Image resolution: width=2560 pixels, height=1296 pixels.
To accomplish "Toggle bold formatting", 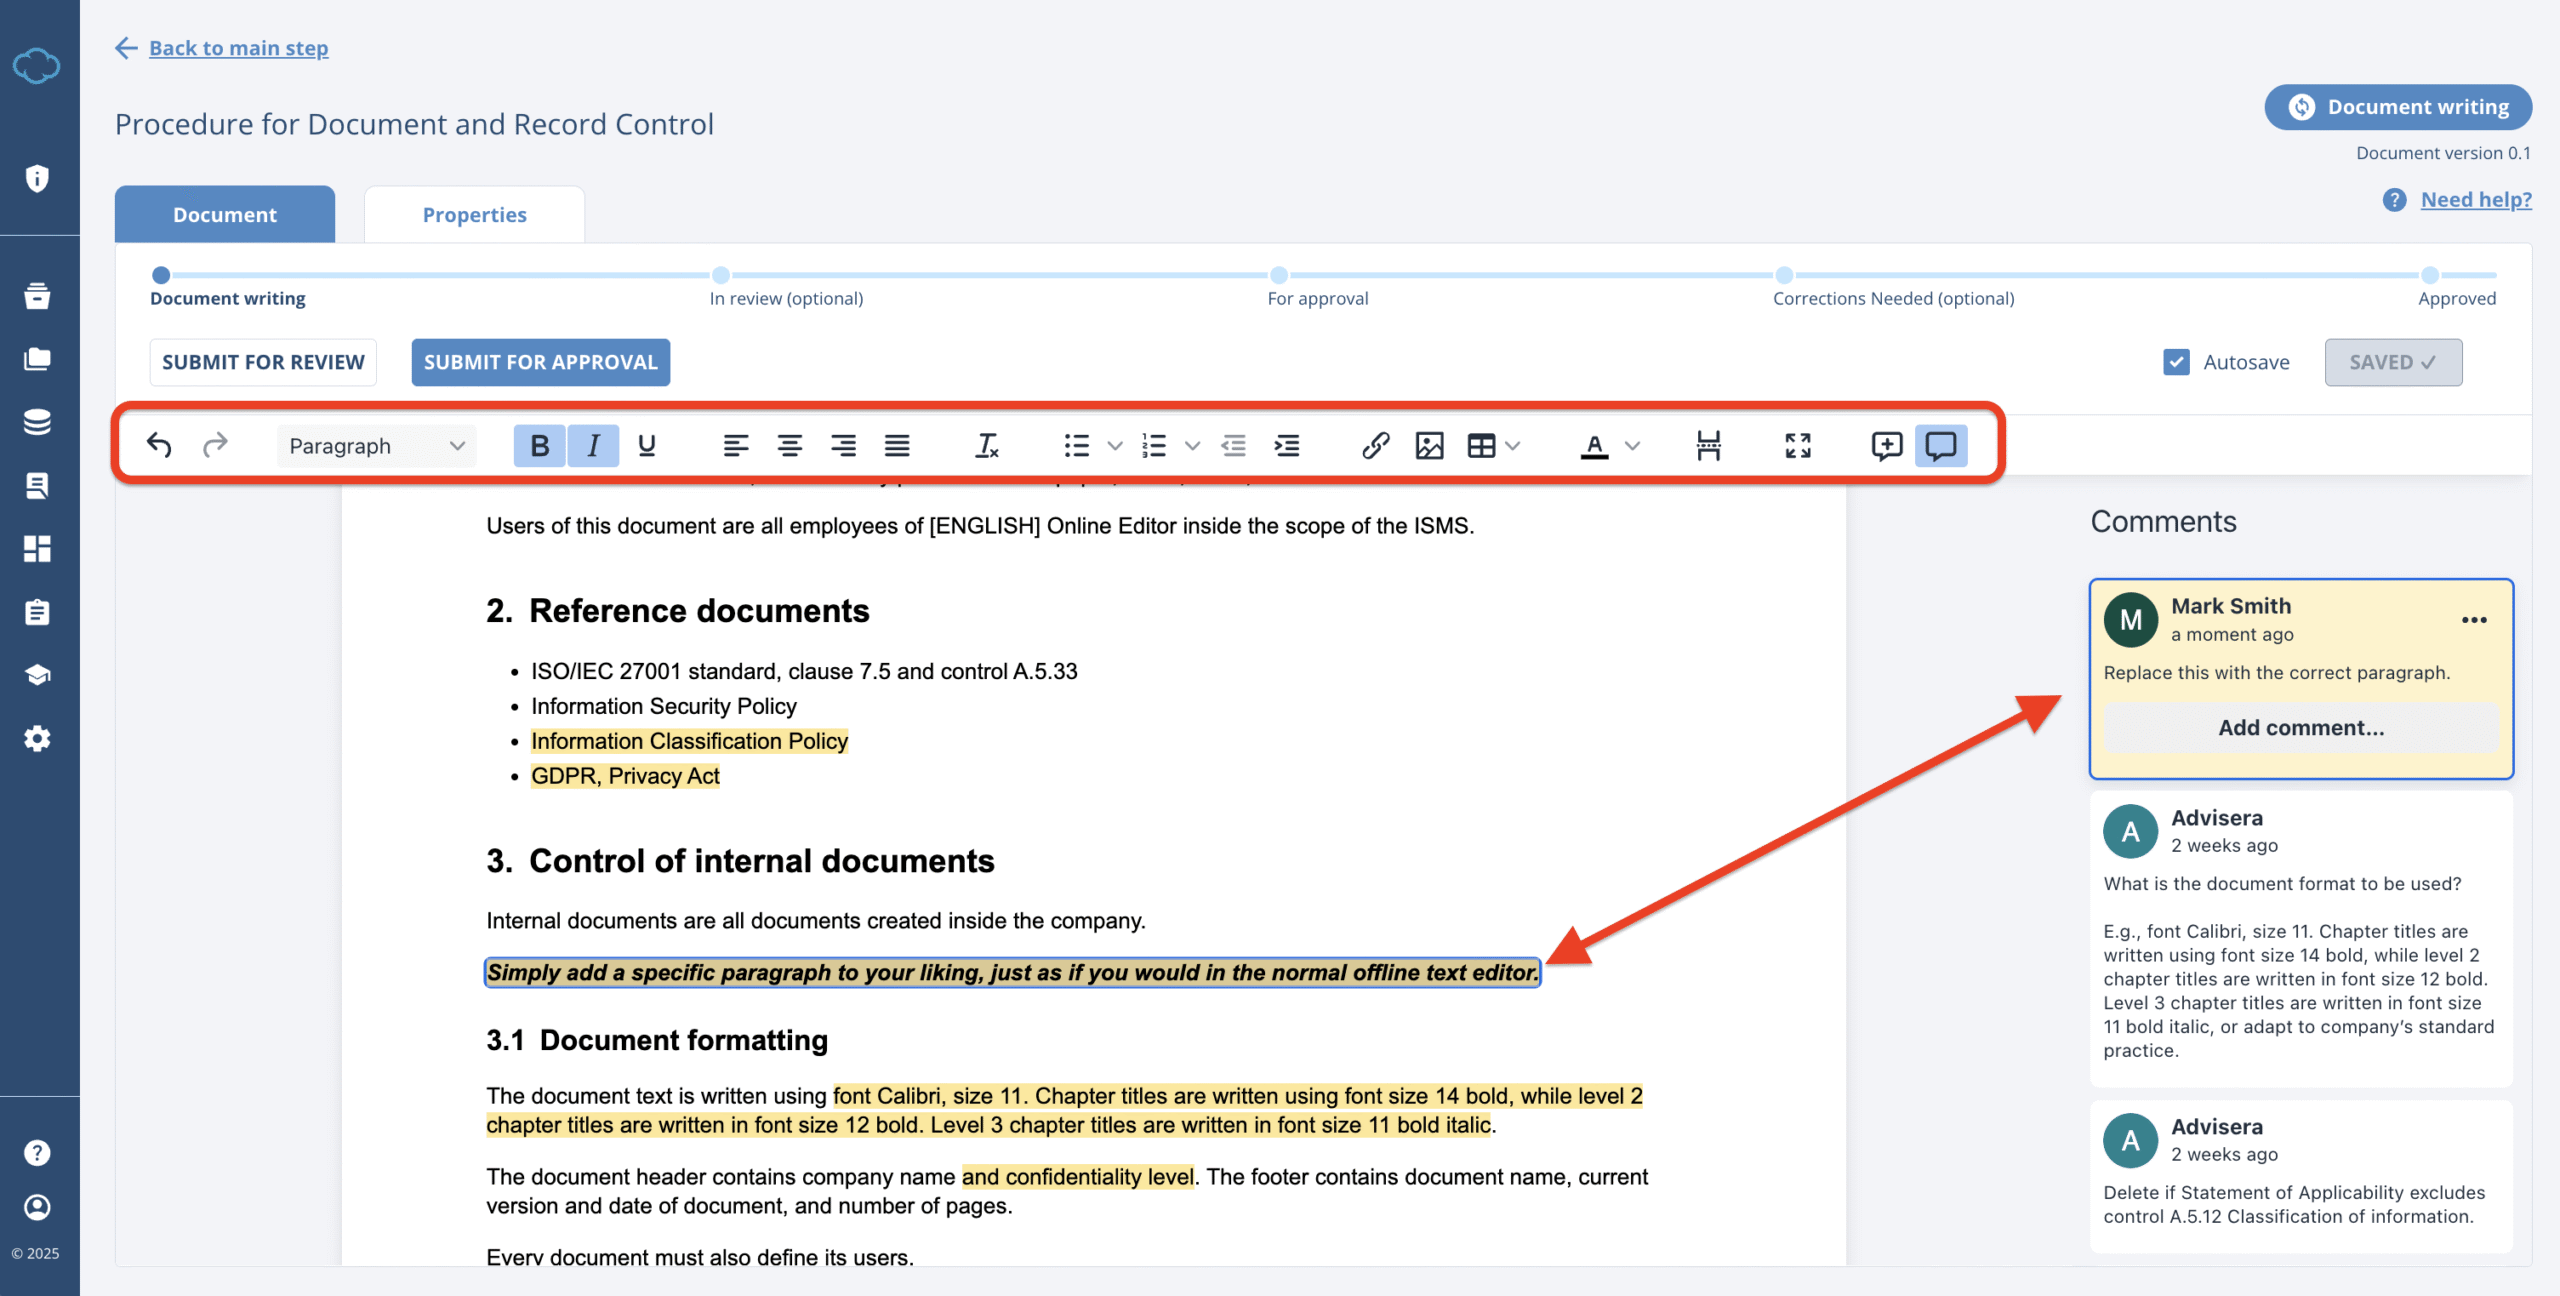I will click(540, 446).
